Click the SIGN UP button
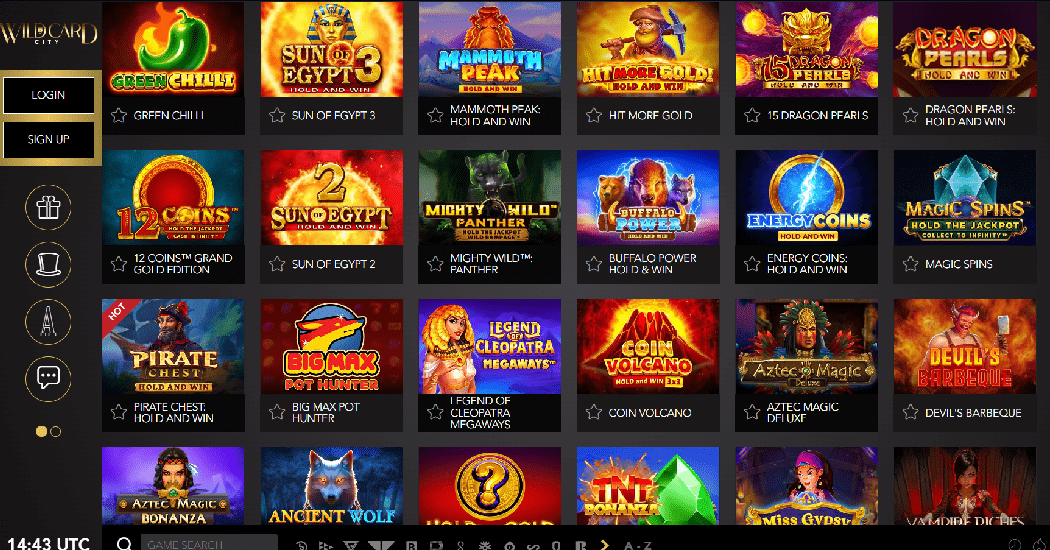The height and width of the screenshot is (550, 1050). click(x=48, y=139)
